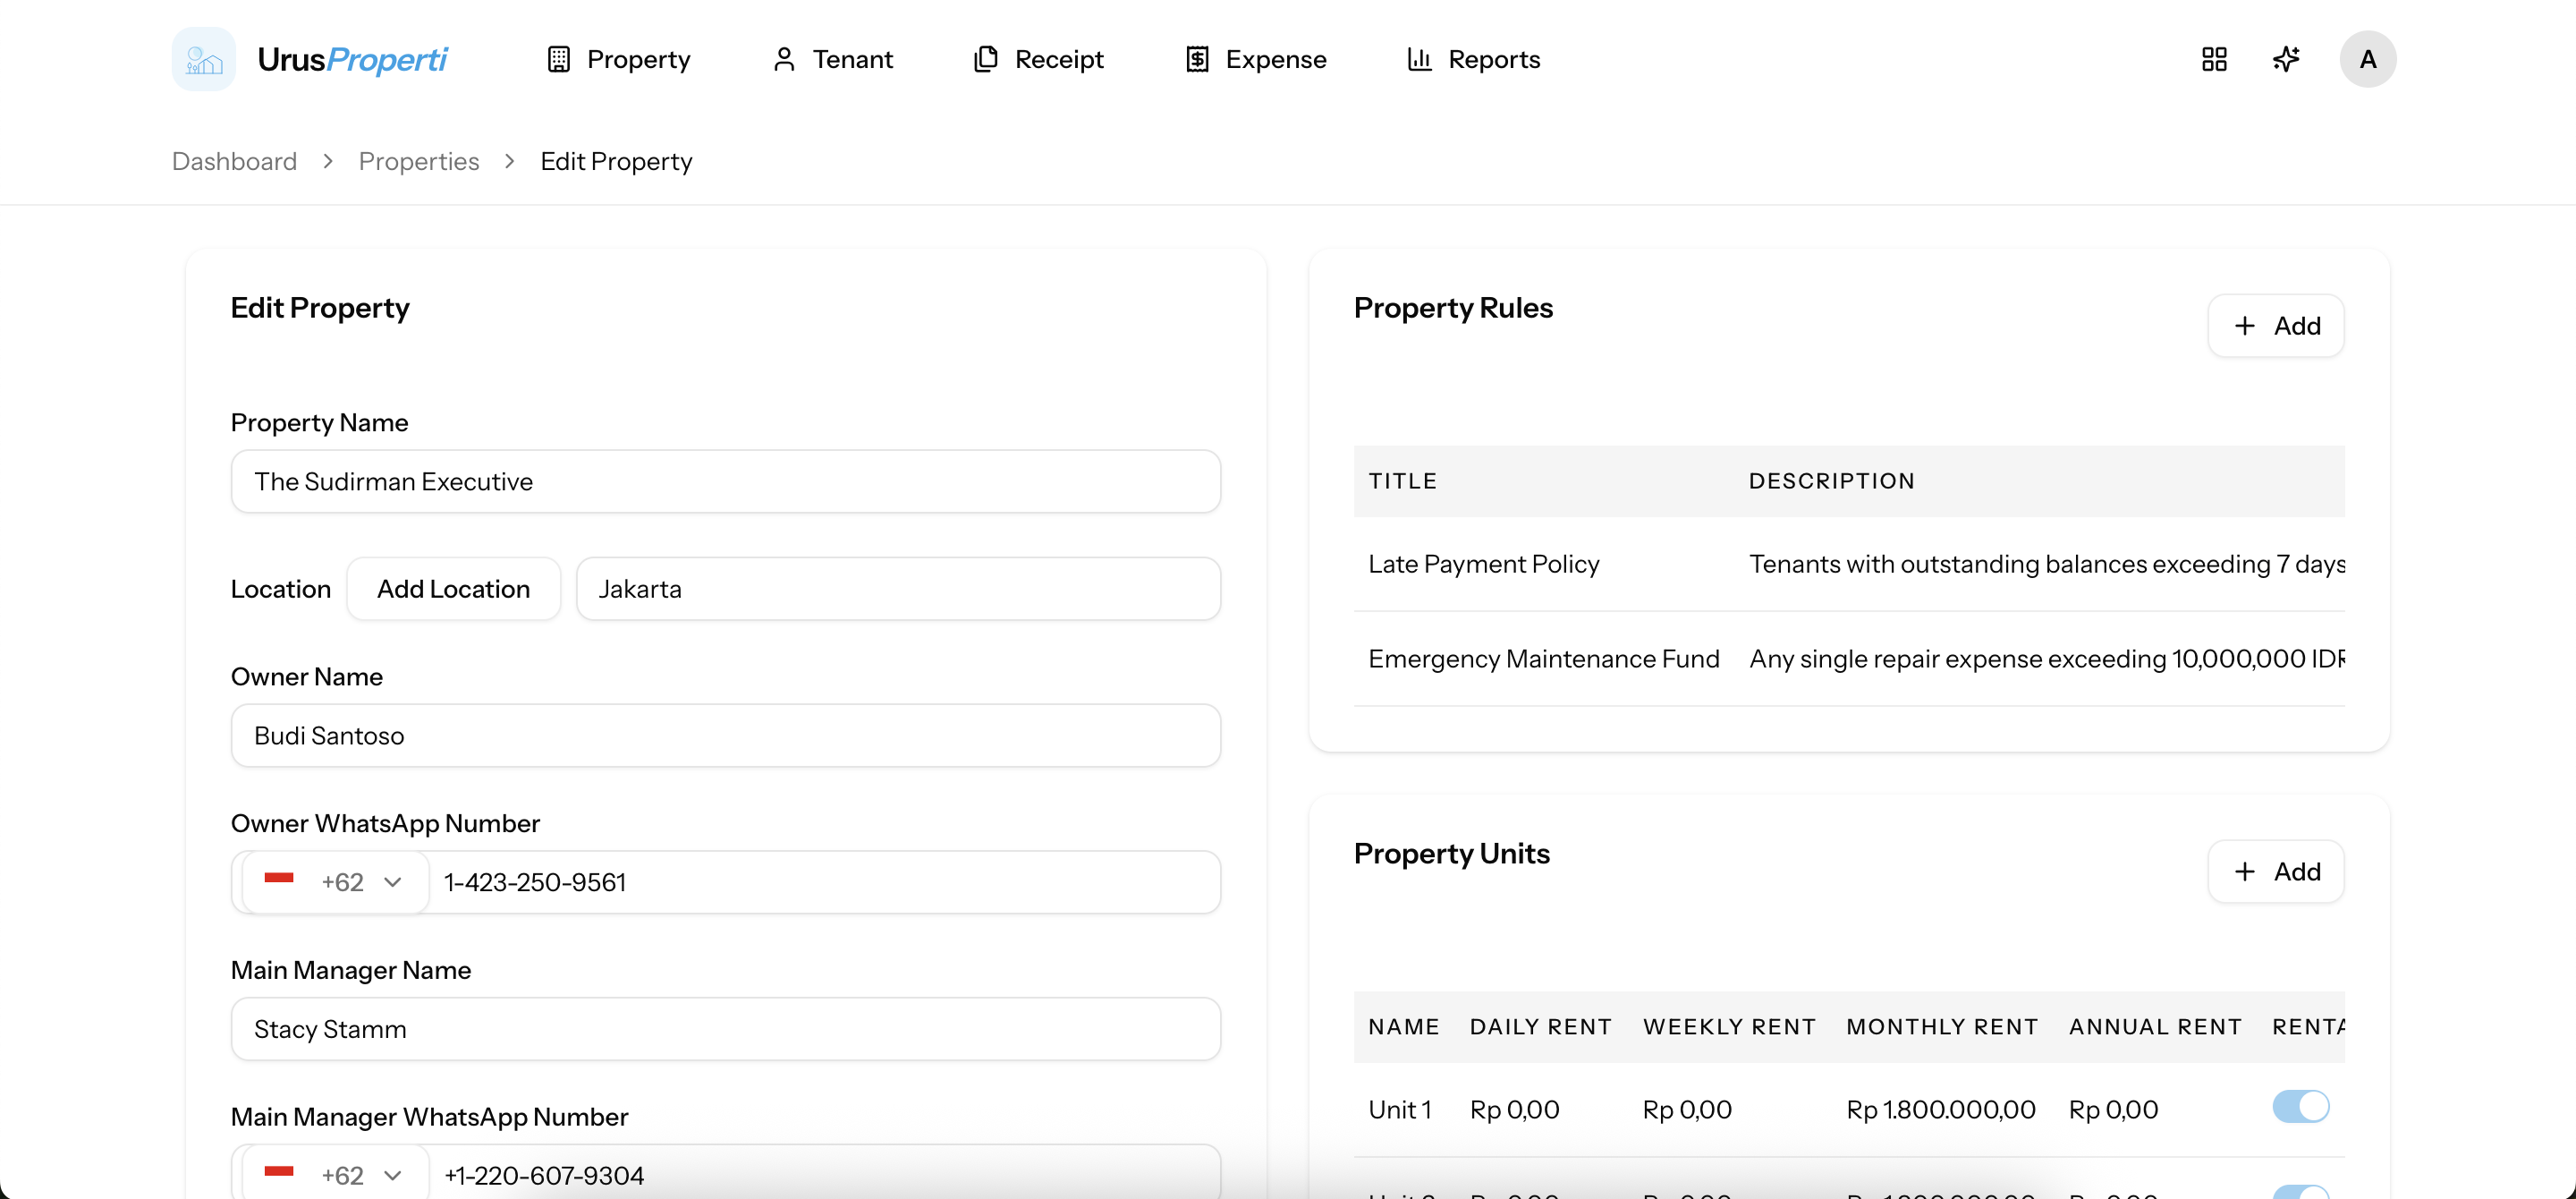Click the flag on Main Manager WhatsApp
Viewport: 2576px width, 1199px height.
279,1173
